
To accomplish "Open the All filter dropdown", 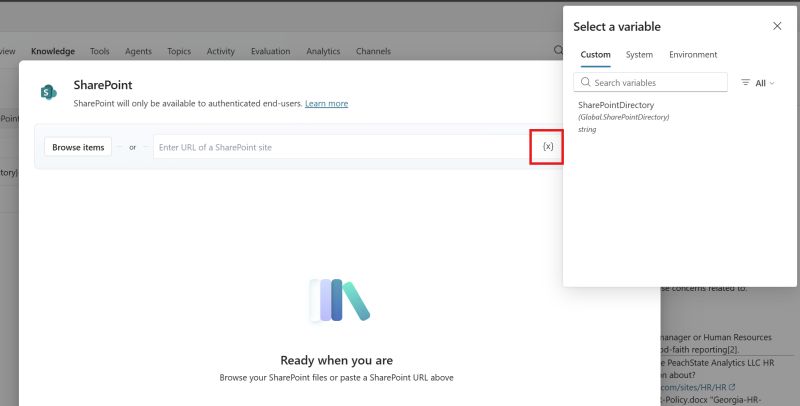I will (758, 83).
